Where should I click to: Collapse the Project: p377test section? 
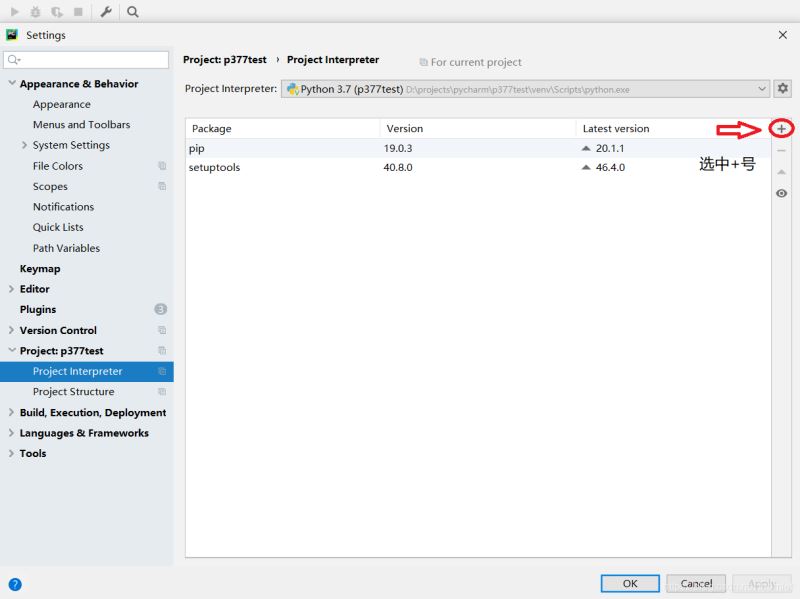(12, 351)
